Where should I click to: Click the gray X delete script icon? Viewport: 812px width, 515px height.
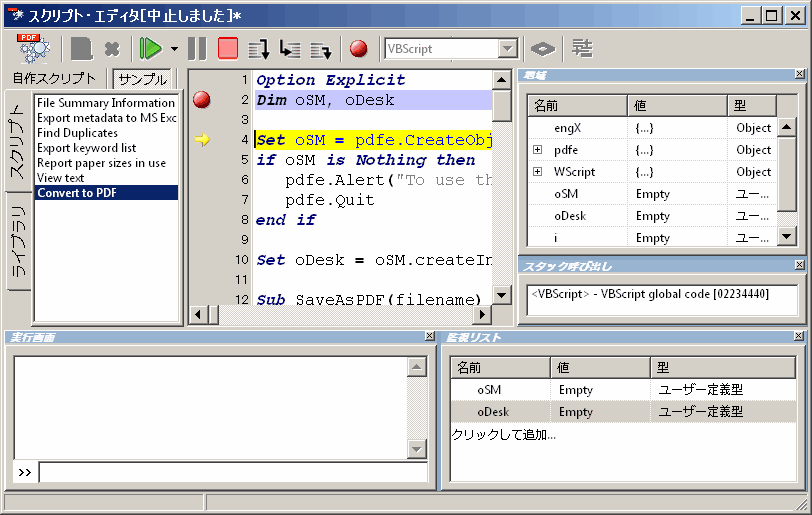[112, 49]
